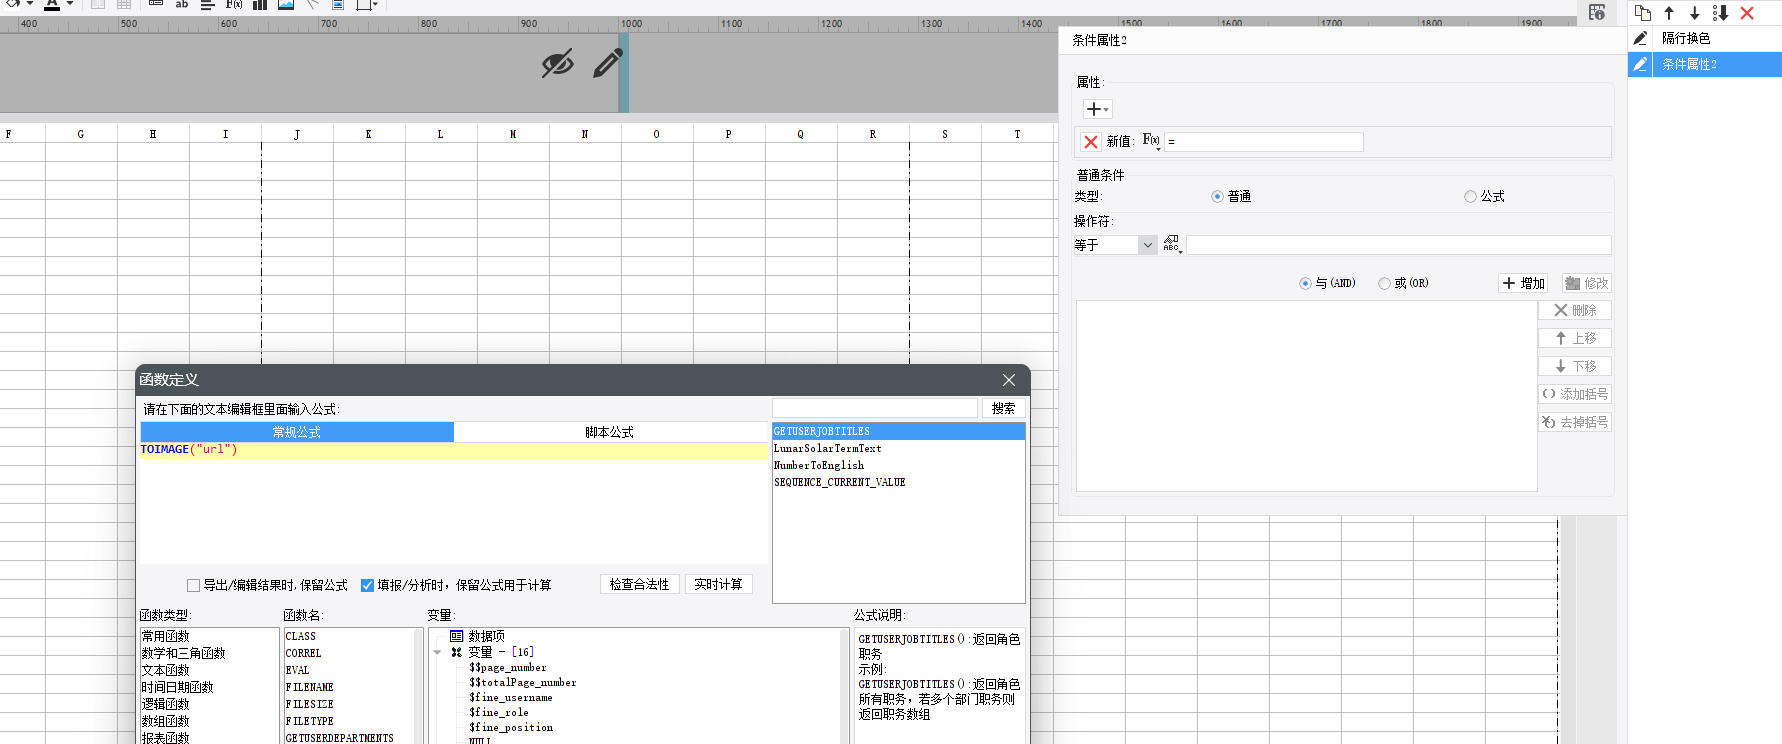Image resolution: width=1782 pixels, height=744 pixels.
Task: Click the pencil edit icon in the gray band
Action: [607, 64]
